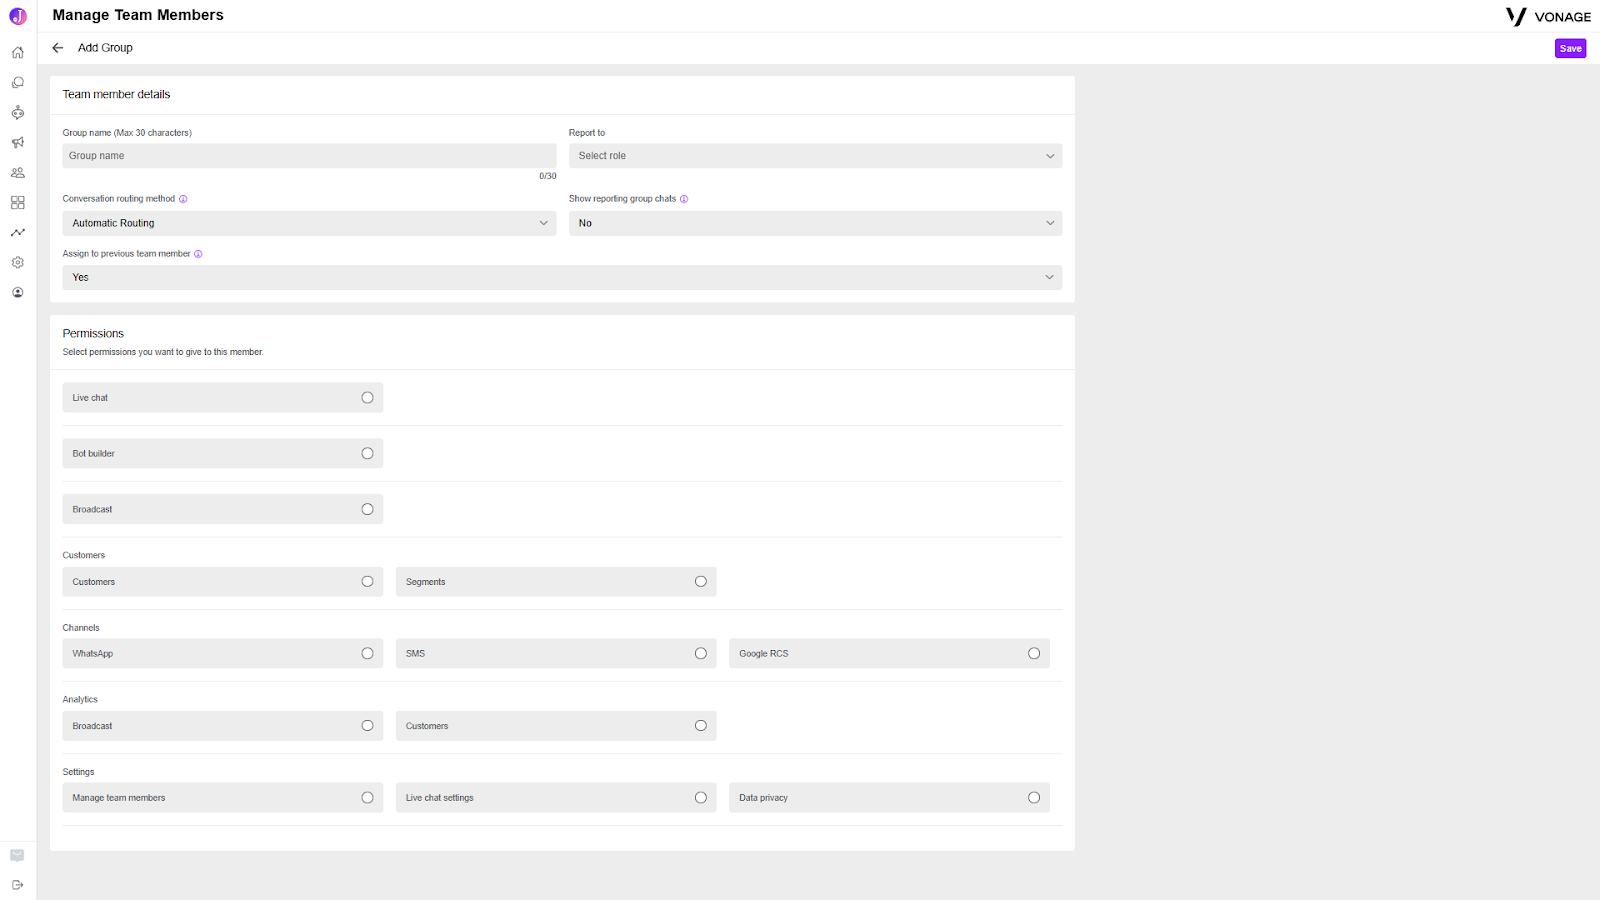Open the Report to Select role dropdown

pos(815,156)
